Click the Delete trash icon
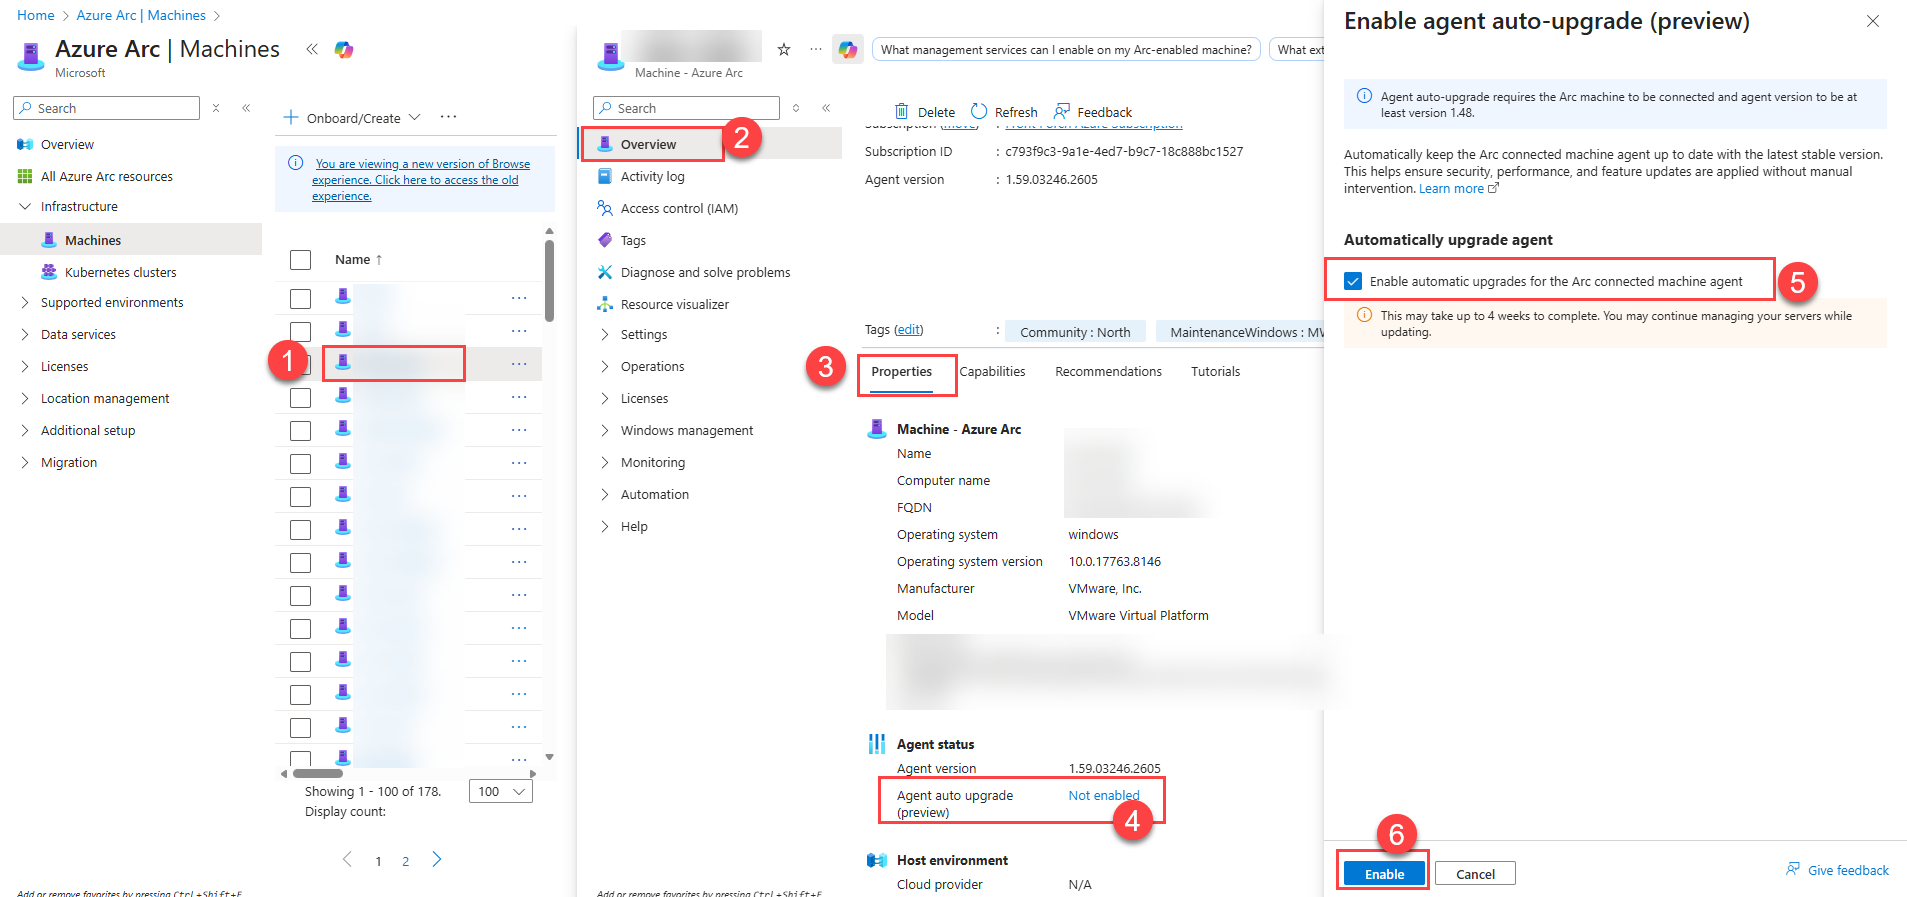The width and height of the screenshot is (1907, 897). [901, 112]
